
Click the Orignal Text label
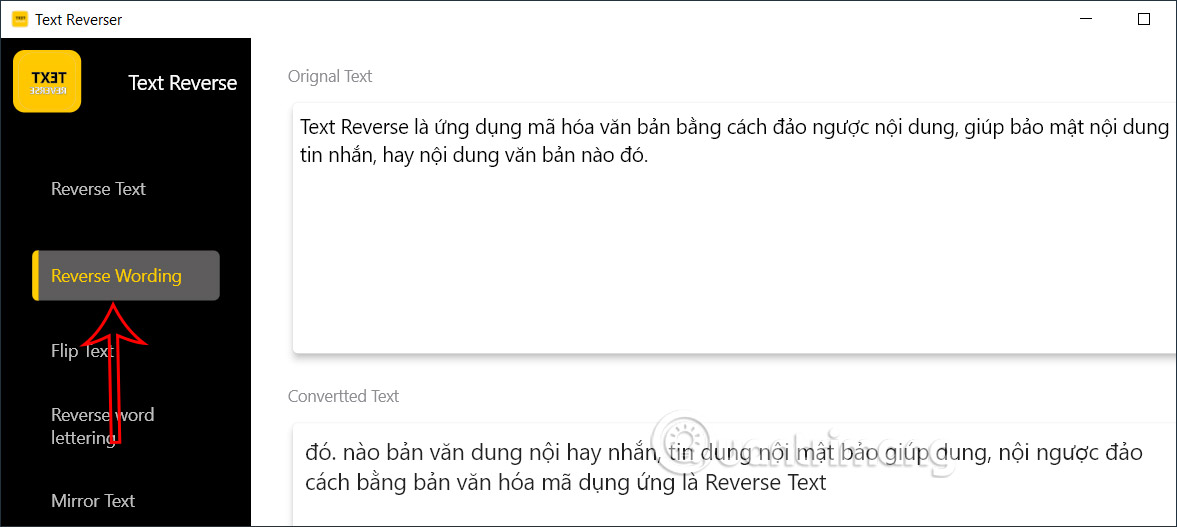330,77
